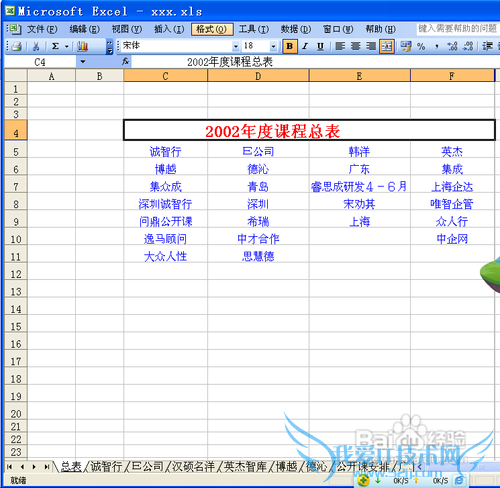Viewport: 500px width, 488px height.
Task: Go to last sheet tab arrow
Action: pos(47,467)
